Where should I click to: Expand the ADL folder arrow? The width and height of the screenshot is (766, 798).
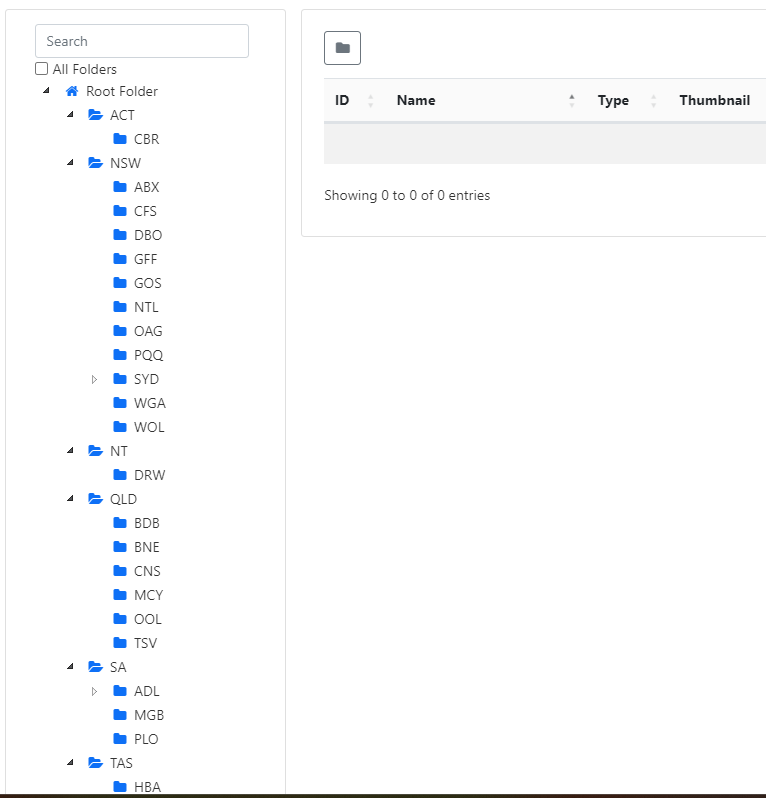coord(94,691)
